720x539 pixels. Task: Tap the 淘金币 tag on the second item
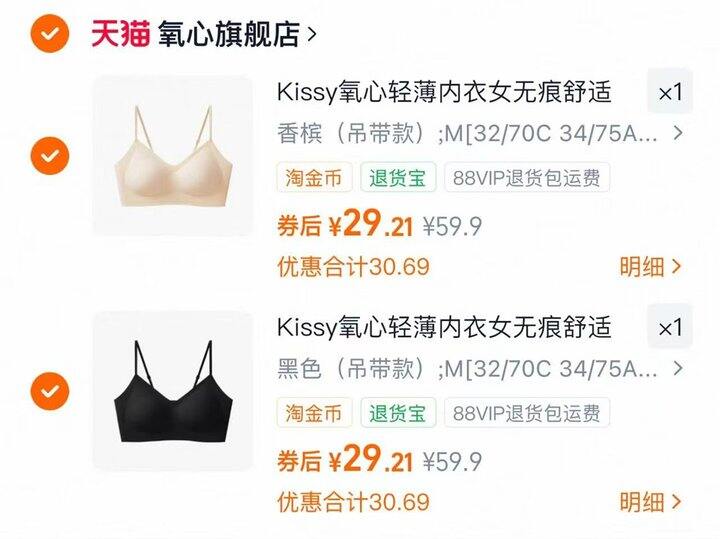314,413
